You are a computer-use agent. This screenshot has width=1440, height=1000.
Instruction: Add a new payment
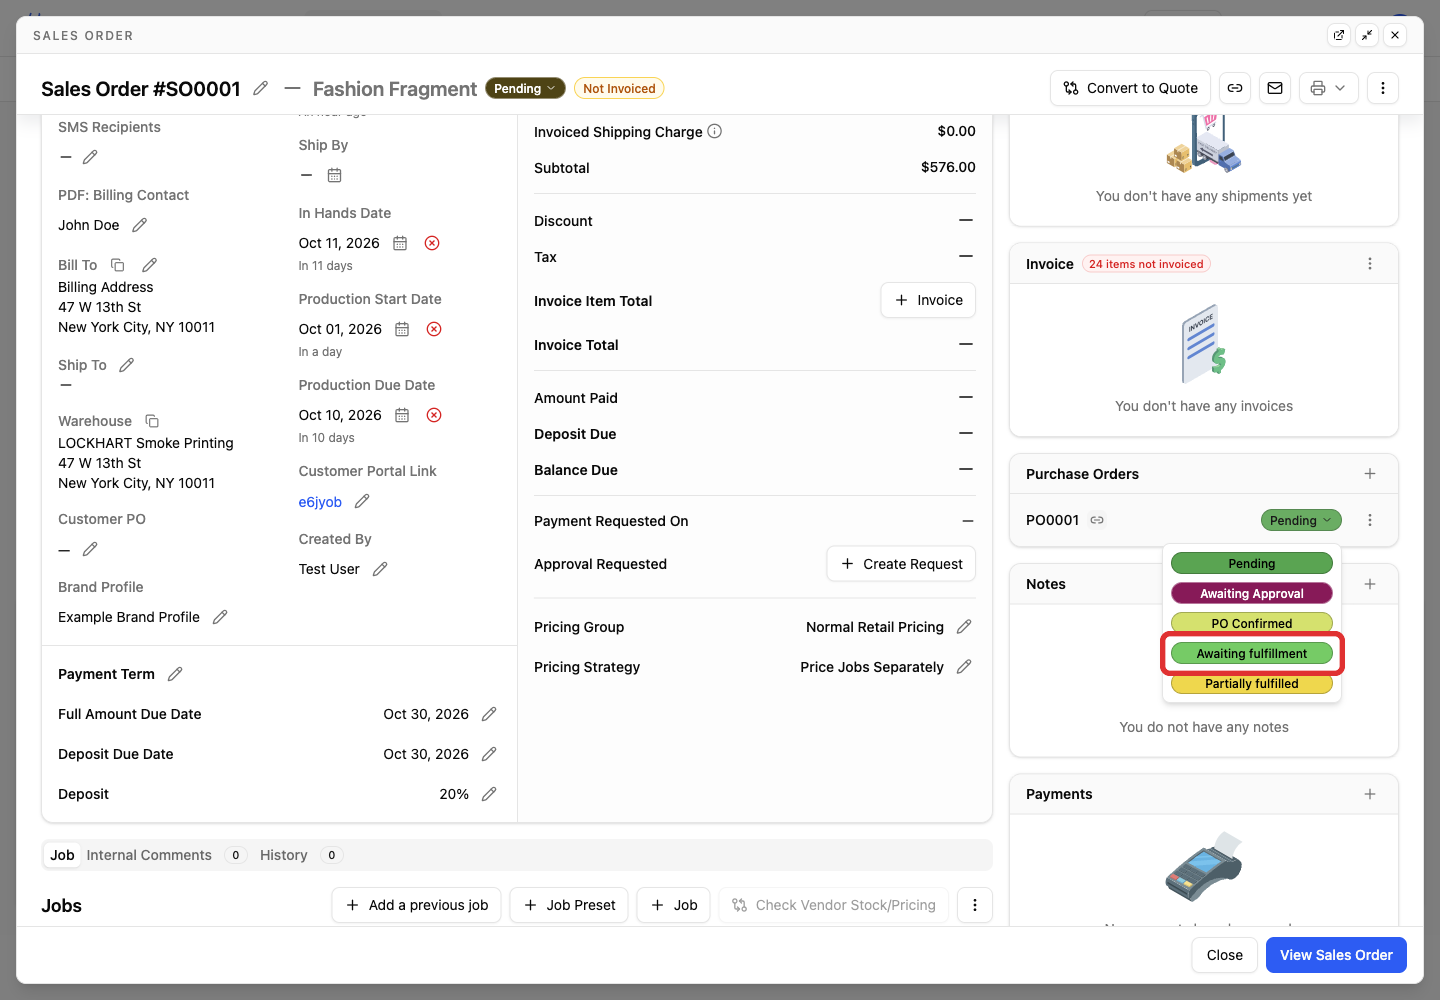[x=1370, y=794]
